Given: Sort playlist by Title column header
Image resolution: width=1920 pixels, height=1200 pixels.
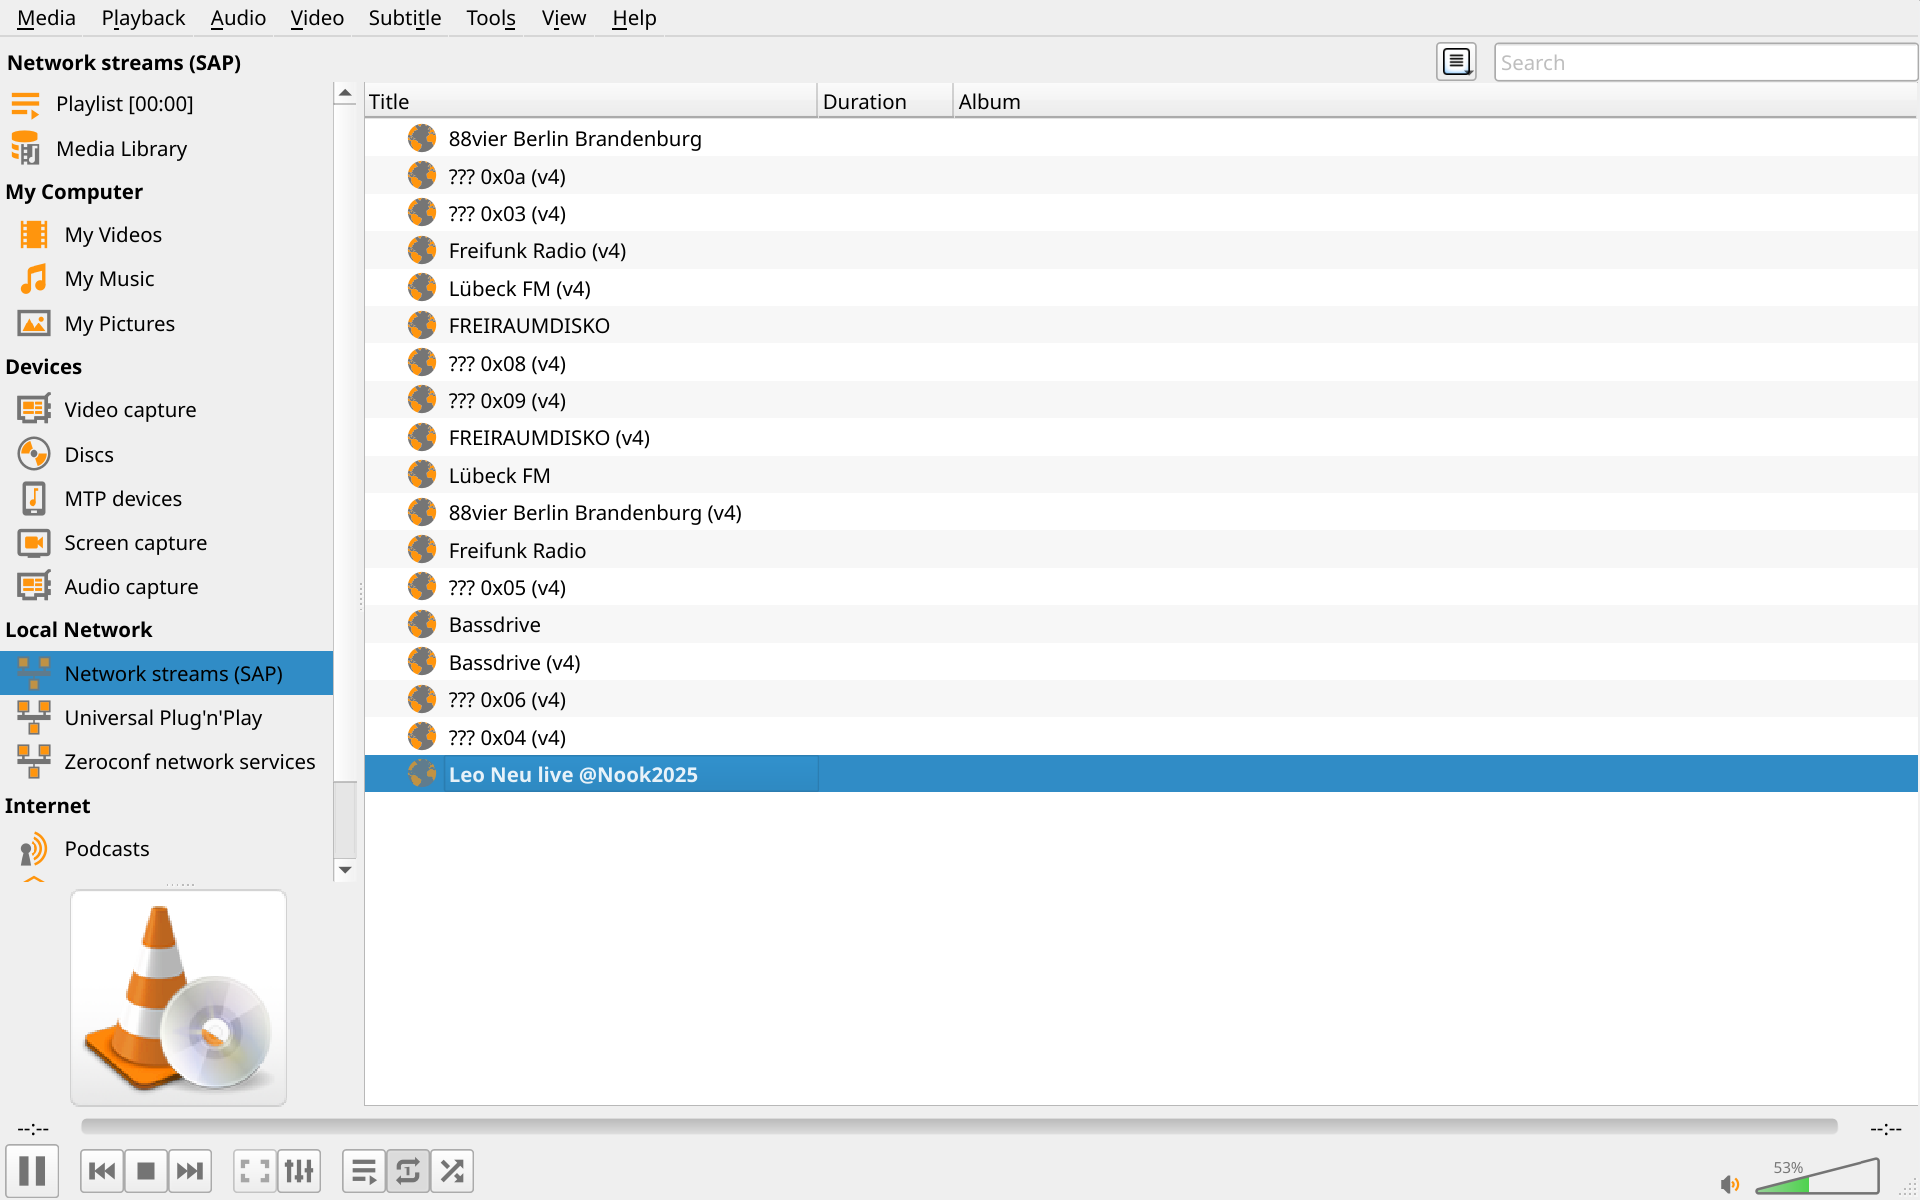Looking at the screenshot, I should pos(590,102).
